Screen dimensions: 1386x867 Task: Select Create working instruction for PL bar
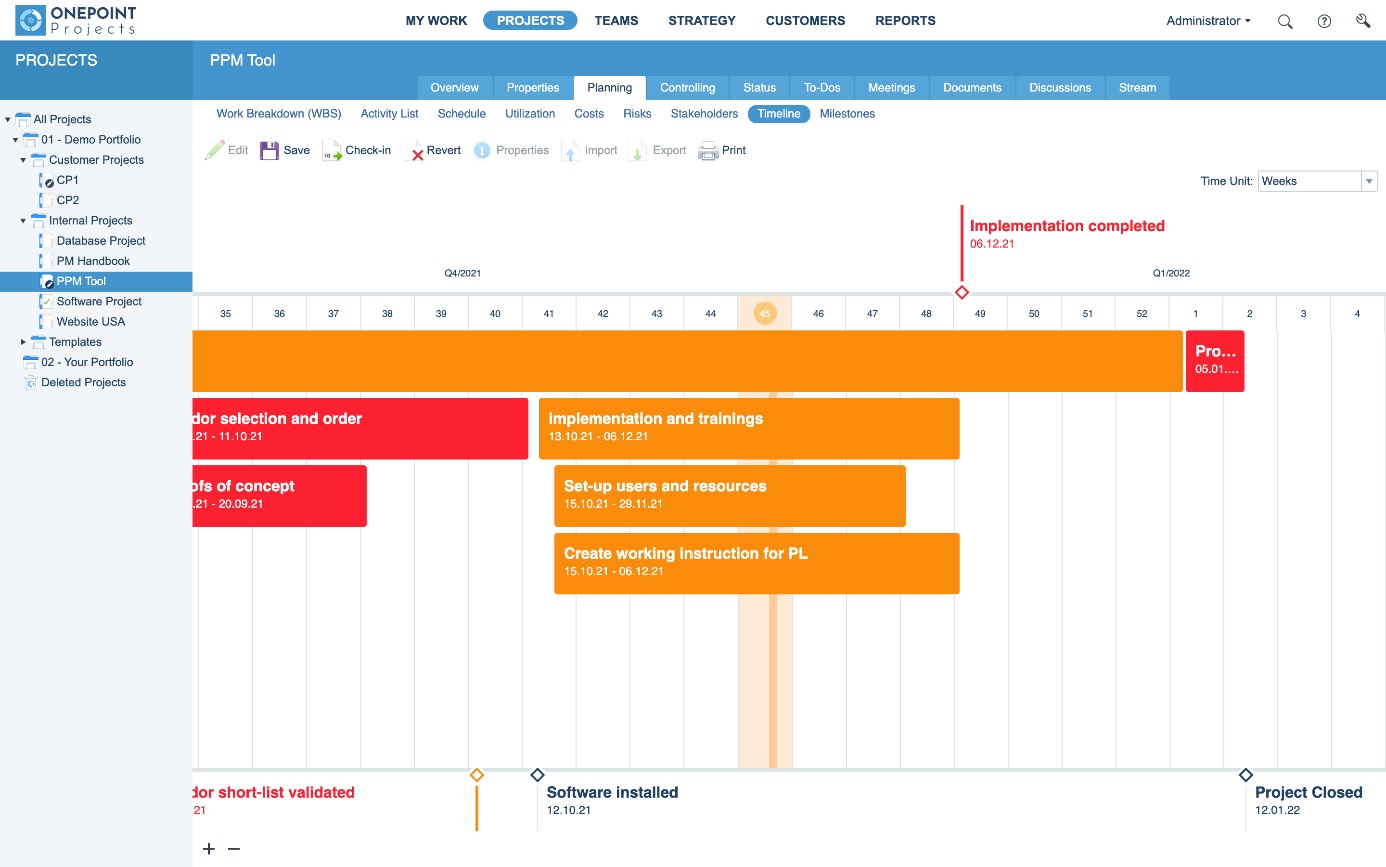757,563
